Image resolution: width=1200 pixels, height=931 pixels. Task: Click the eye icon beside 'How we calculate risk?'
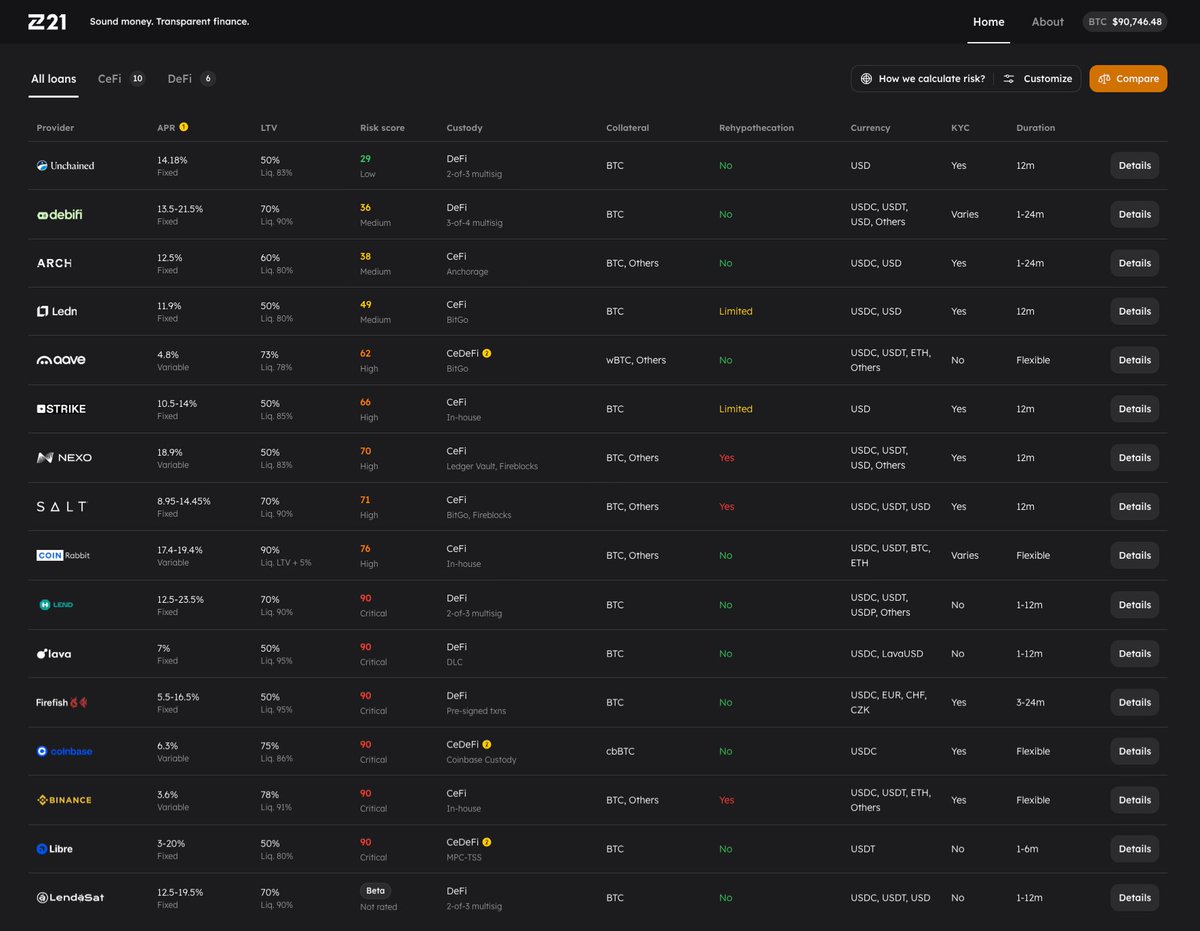pos(866,79)
